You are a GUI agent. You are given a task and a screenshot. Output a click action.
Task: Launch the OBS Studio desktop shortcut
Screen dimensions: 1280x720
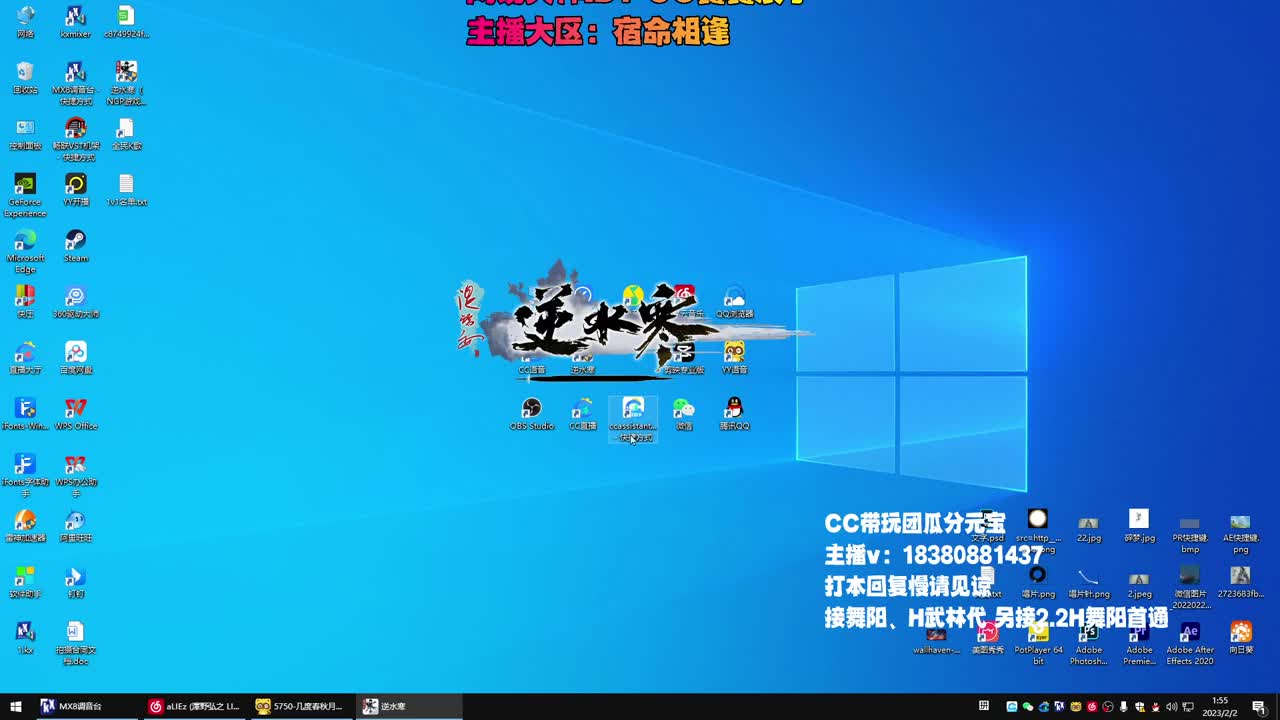click(532, 413)
